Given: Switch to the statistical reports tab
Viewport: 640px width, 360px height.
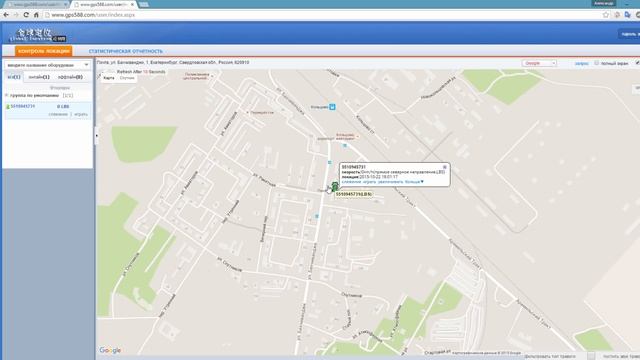Looking at the screenshot, I should tap(126, 51).
